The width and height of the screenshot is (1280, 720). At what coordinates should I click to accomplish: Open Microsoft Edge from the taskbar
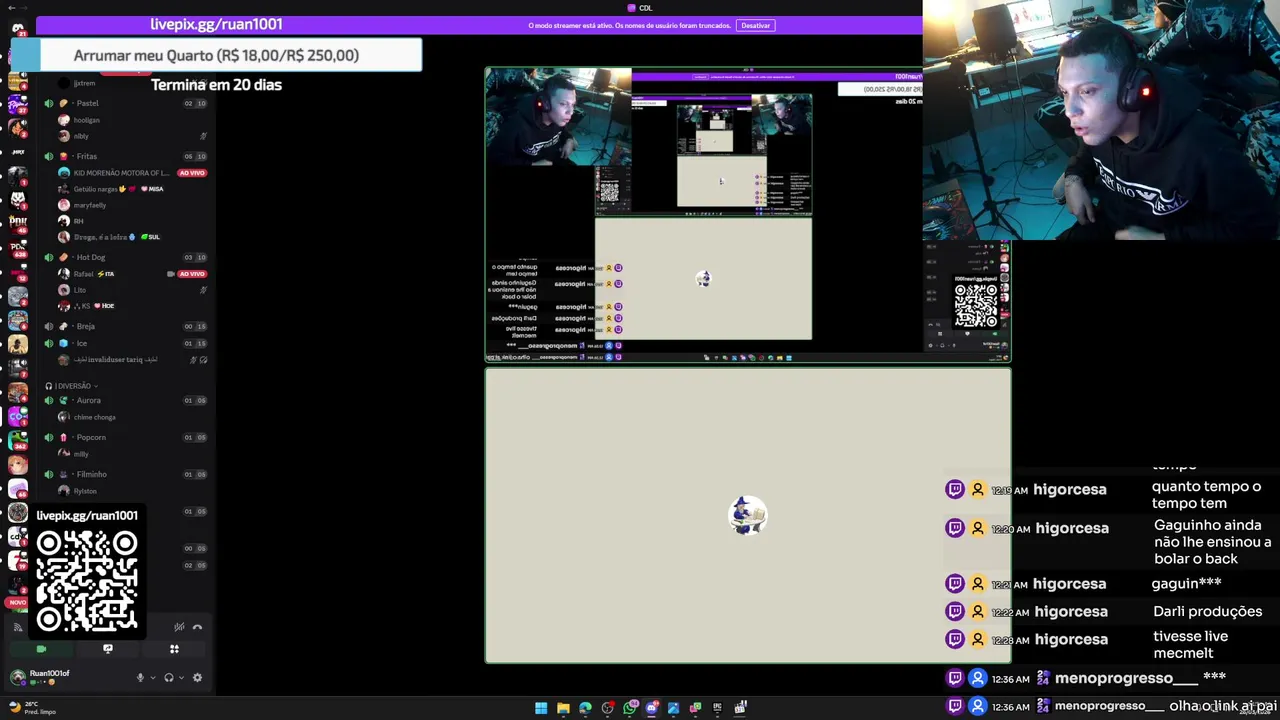[x=585, y=708]
